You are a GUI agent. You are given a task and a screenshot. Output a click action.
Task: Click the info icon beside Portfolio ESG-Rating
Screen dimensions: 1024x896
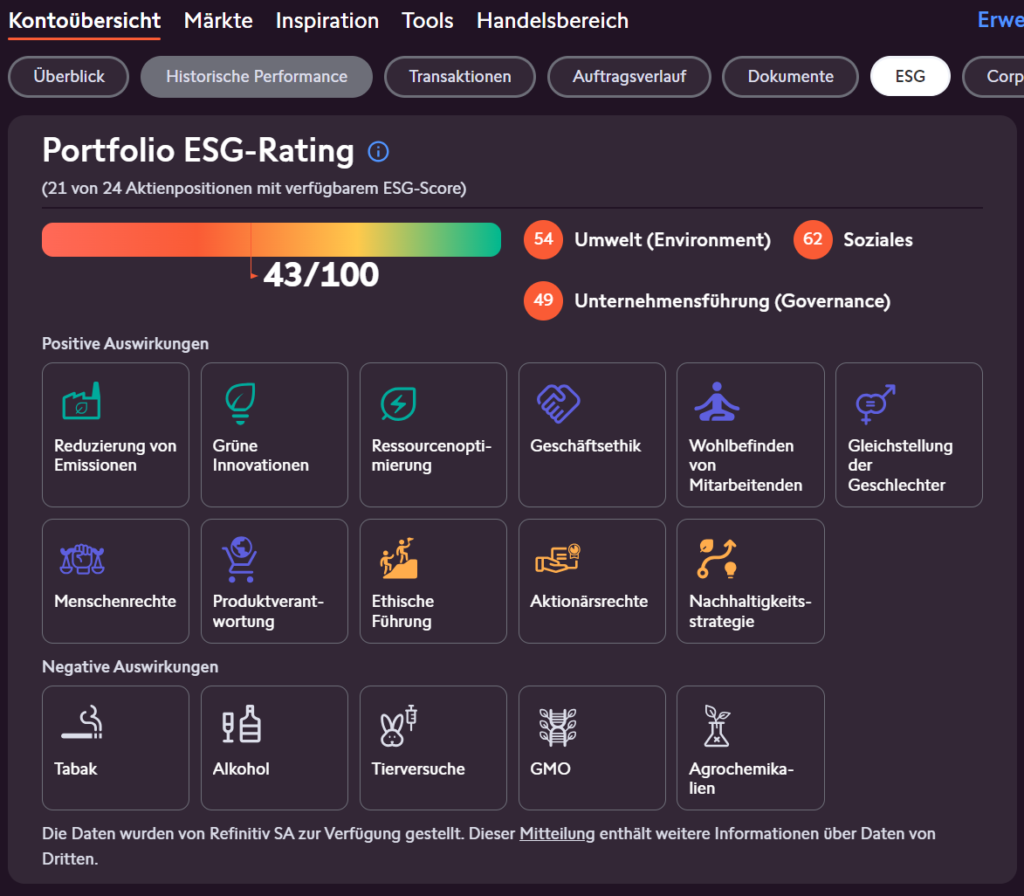(x=378, y=152)
